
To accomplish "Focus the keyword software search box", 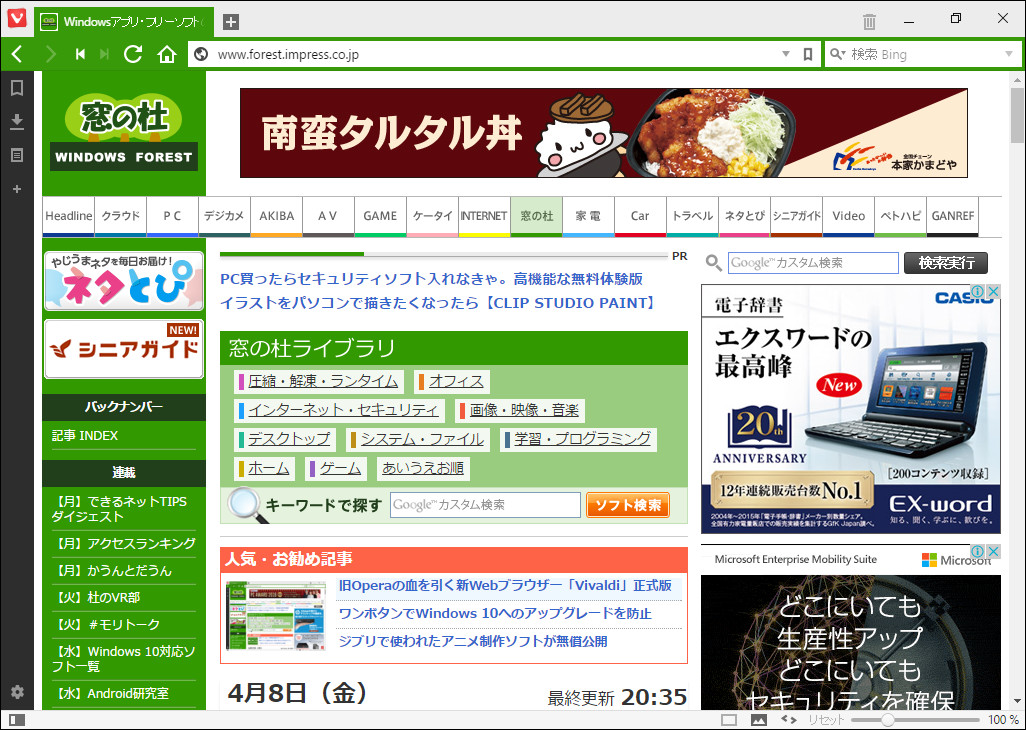I will pos(486,505).
